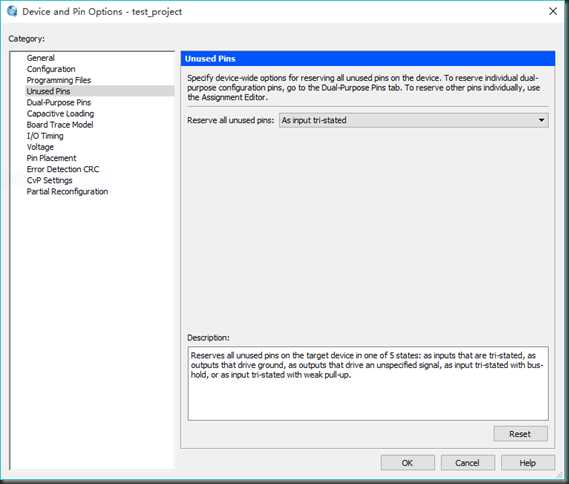Open the Configuration category
Viewport: 569px width, 484px height.
(51, 69)
